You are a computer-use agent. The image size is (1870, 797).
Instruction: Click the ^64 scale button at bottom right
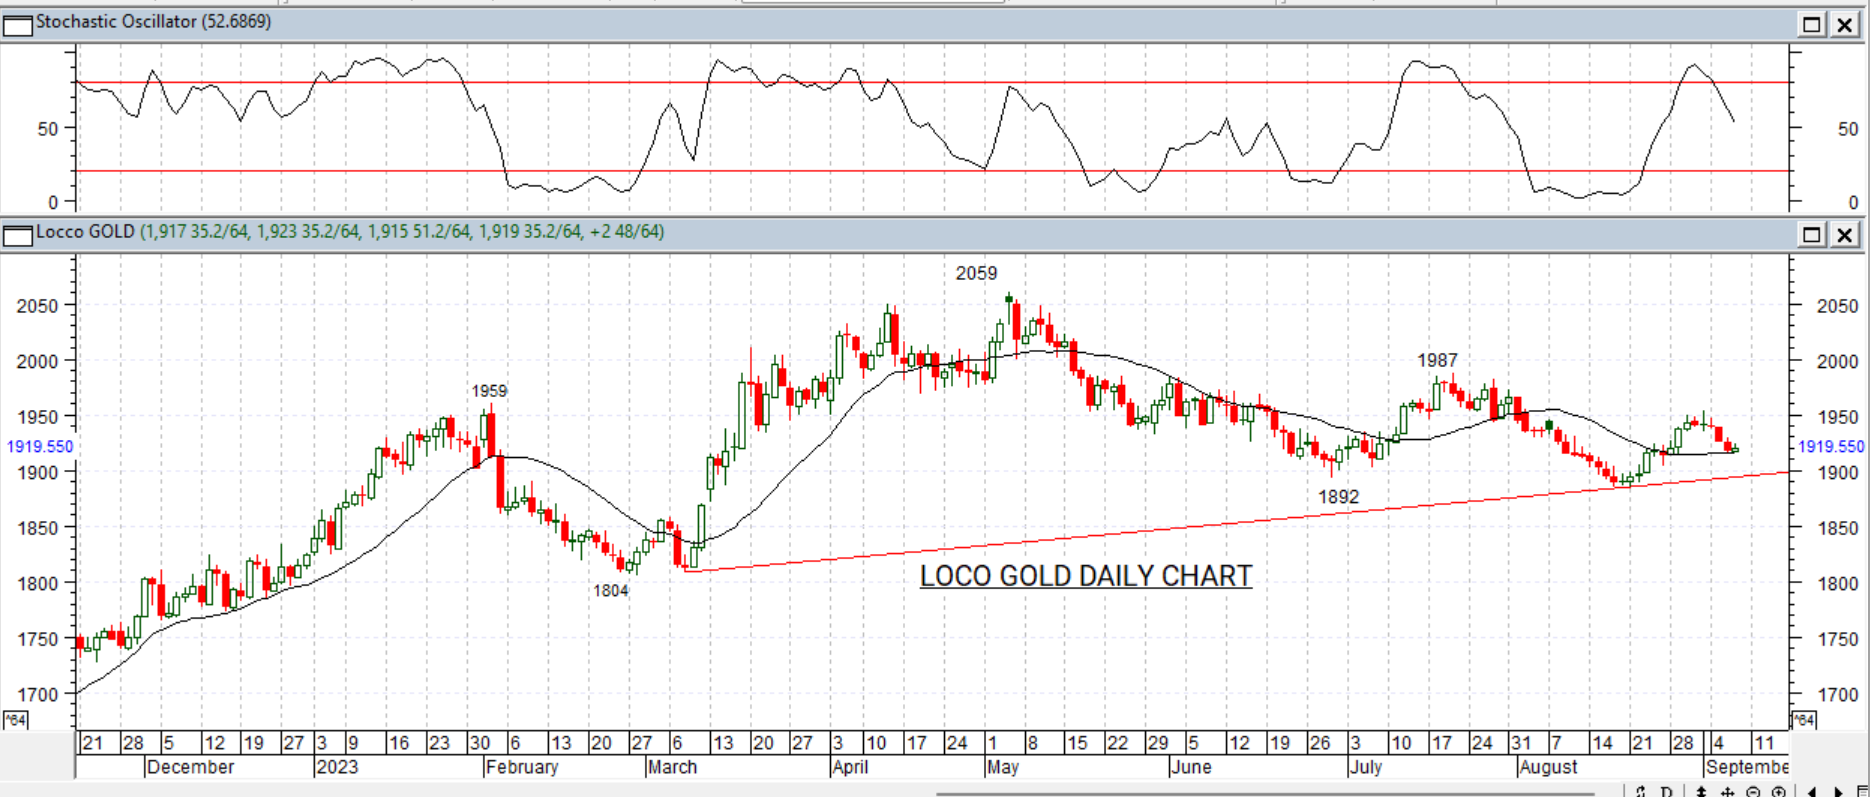click(x=1803, y=720)
